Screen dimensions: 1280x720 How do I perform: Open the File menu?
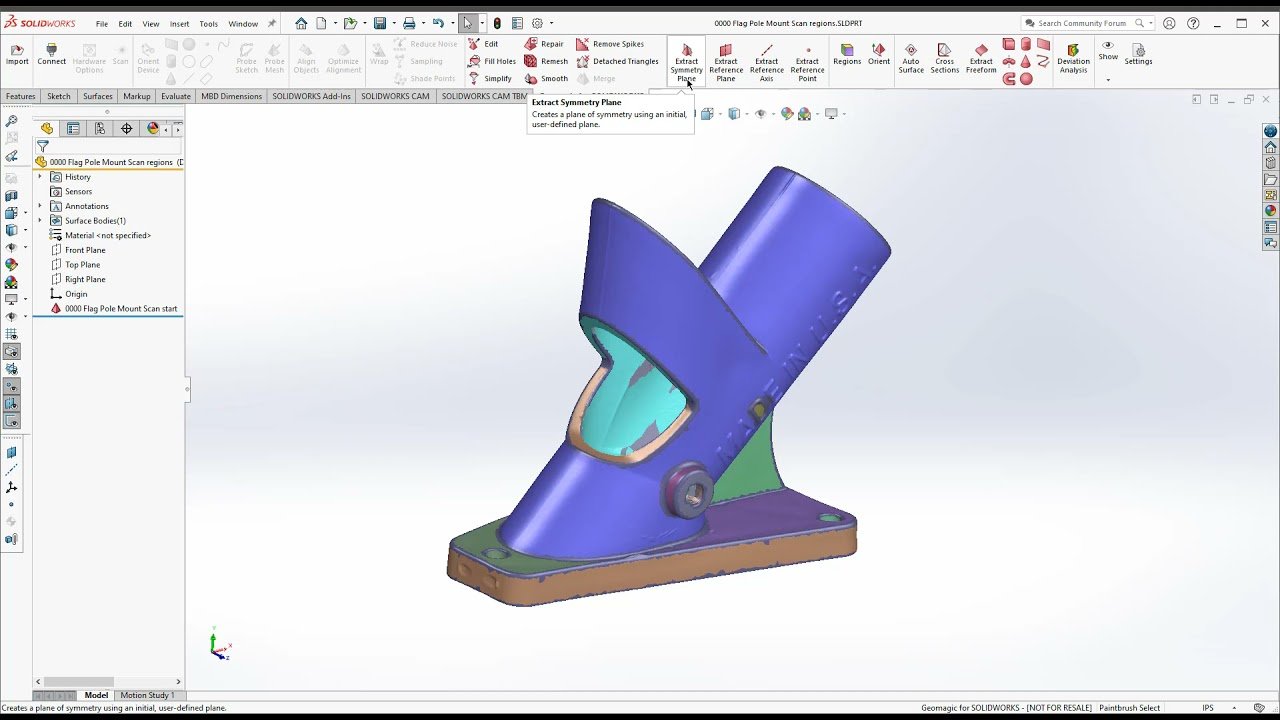pos(102,24)
